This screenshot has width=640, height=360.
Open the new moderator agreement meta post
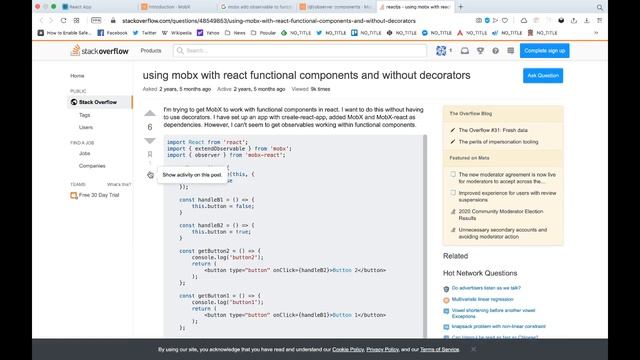pyautogui.click(x=507, y=178)
